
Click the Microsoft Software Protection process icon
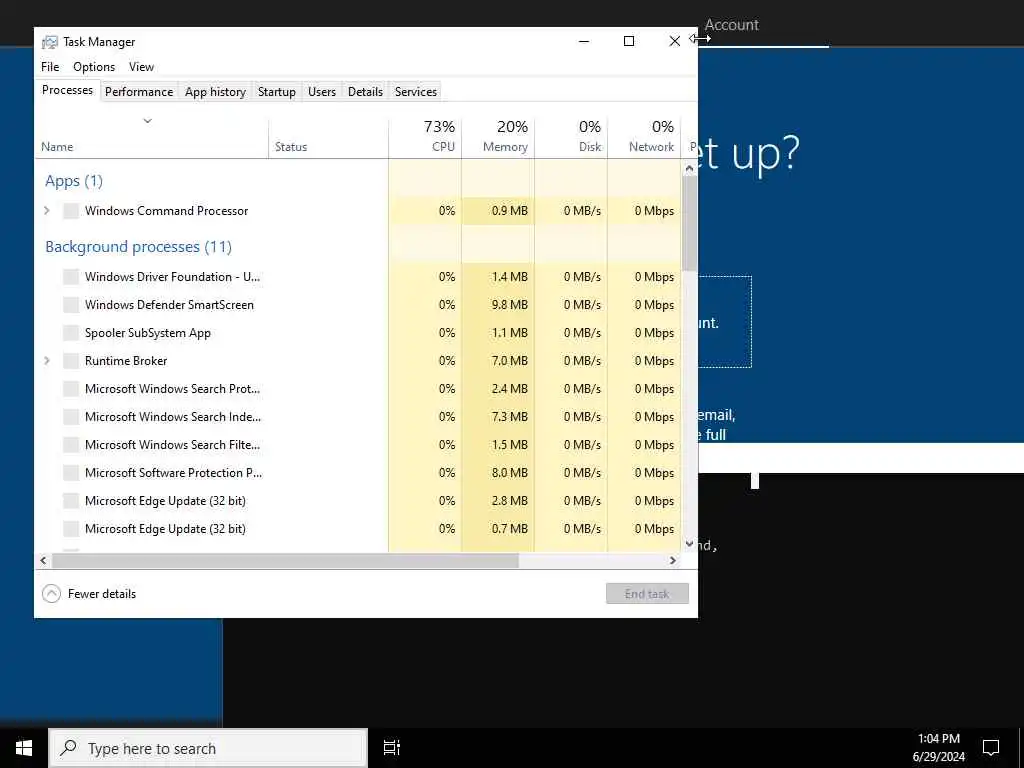coord(71,473)
